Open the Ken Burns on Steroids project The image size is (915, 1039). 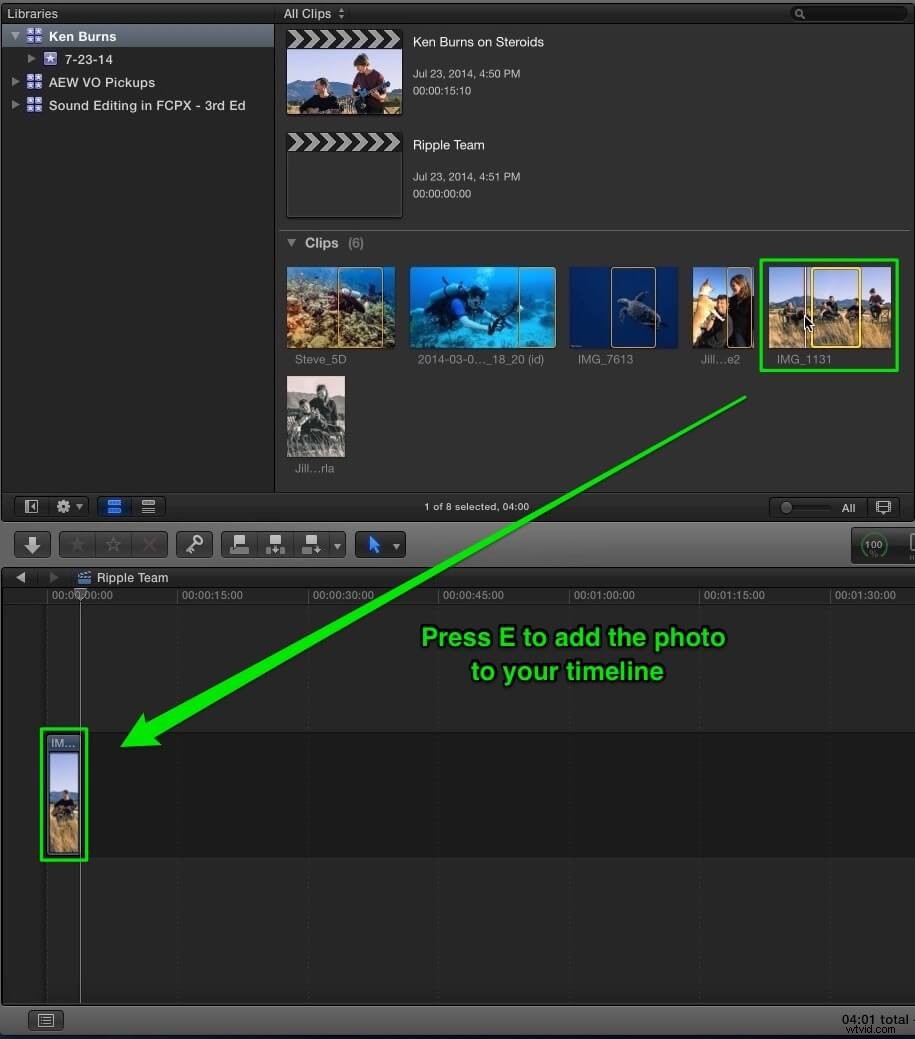344,70
